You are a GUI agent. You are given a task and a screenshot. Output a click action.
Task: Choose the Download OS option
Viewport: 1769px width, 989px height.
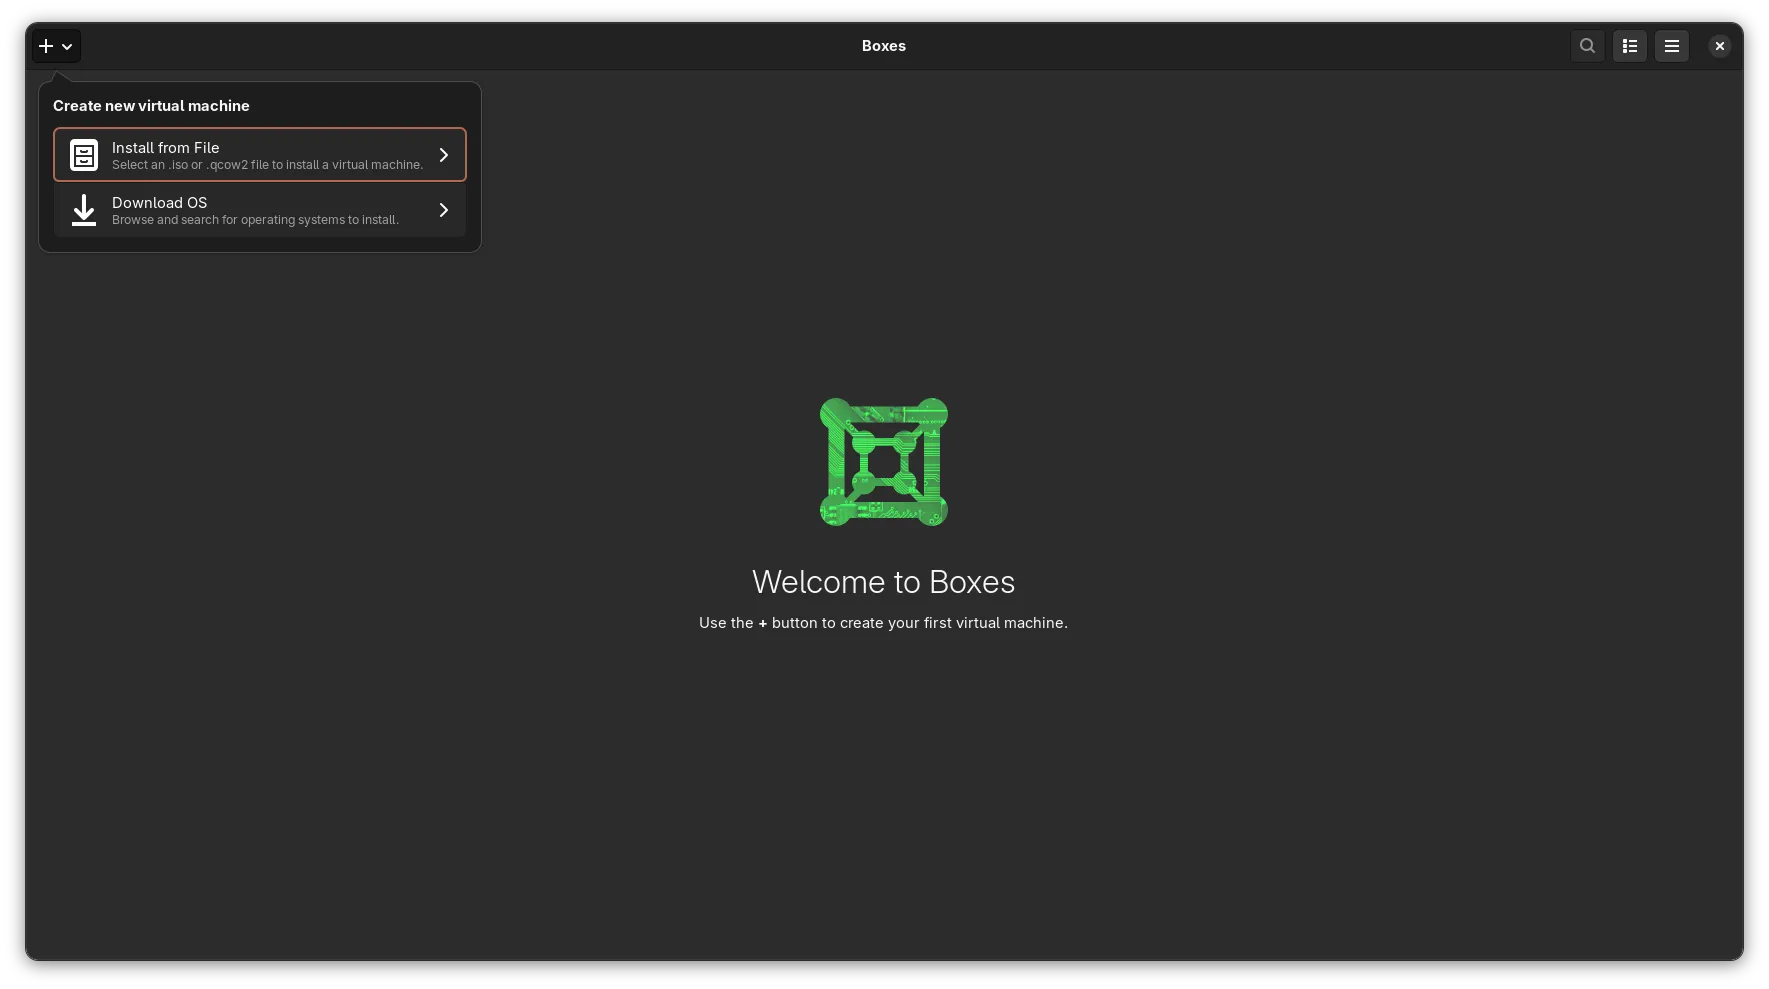click(x=260, y=210)
